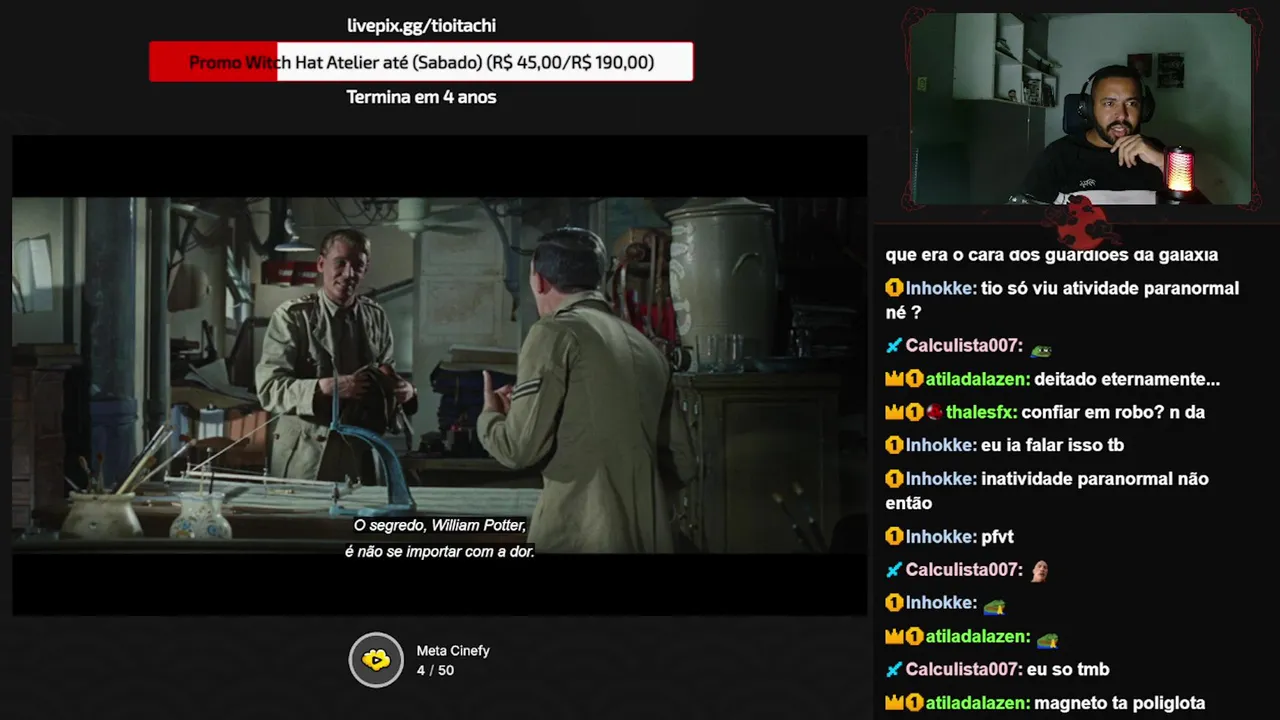This screenshot has height=720, width=1280.
Task: Click the streamer webcam feed
Action: (x=1081, y=108)
